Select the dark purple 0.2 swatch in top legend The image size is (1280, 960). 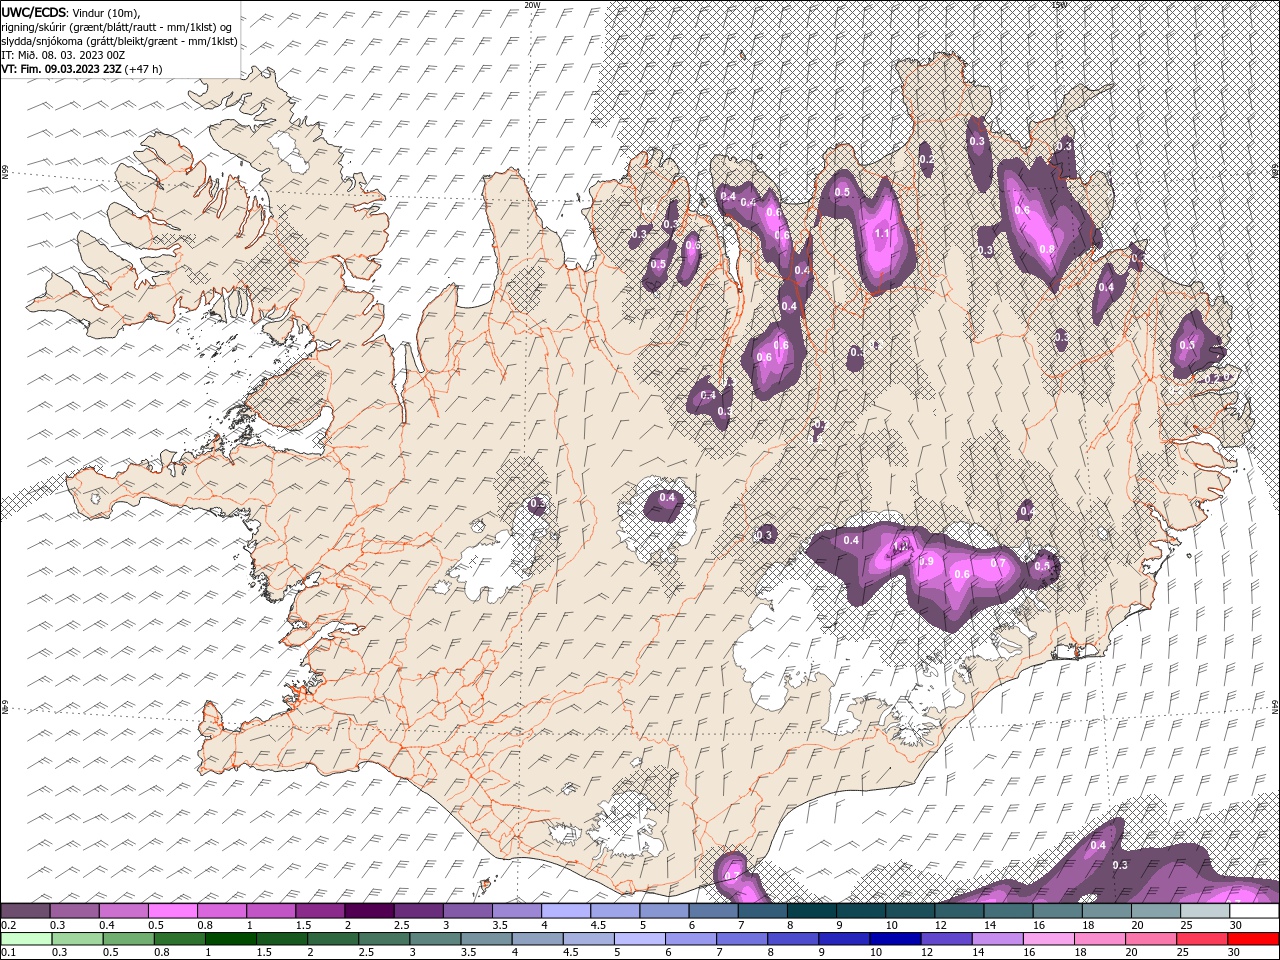click(25, 911)
